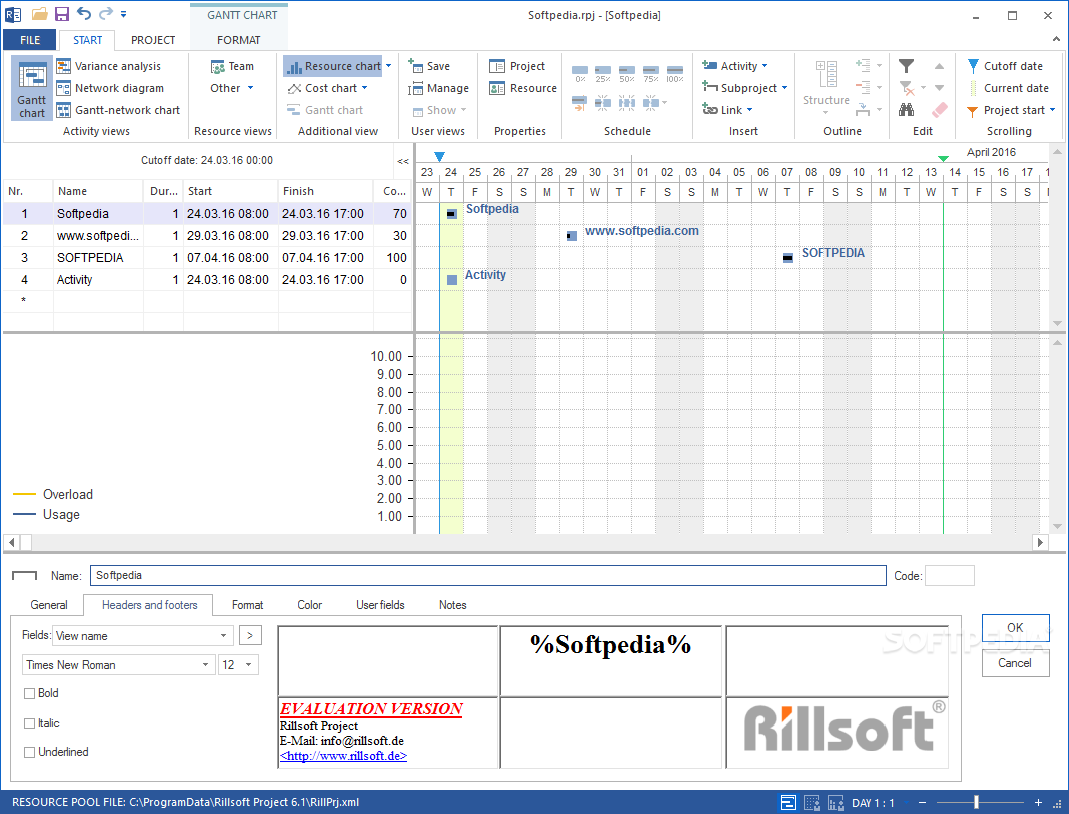Set progress to 50% complete
Viewport: 1069px width, 814px height.
point(627,74)
